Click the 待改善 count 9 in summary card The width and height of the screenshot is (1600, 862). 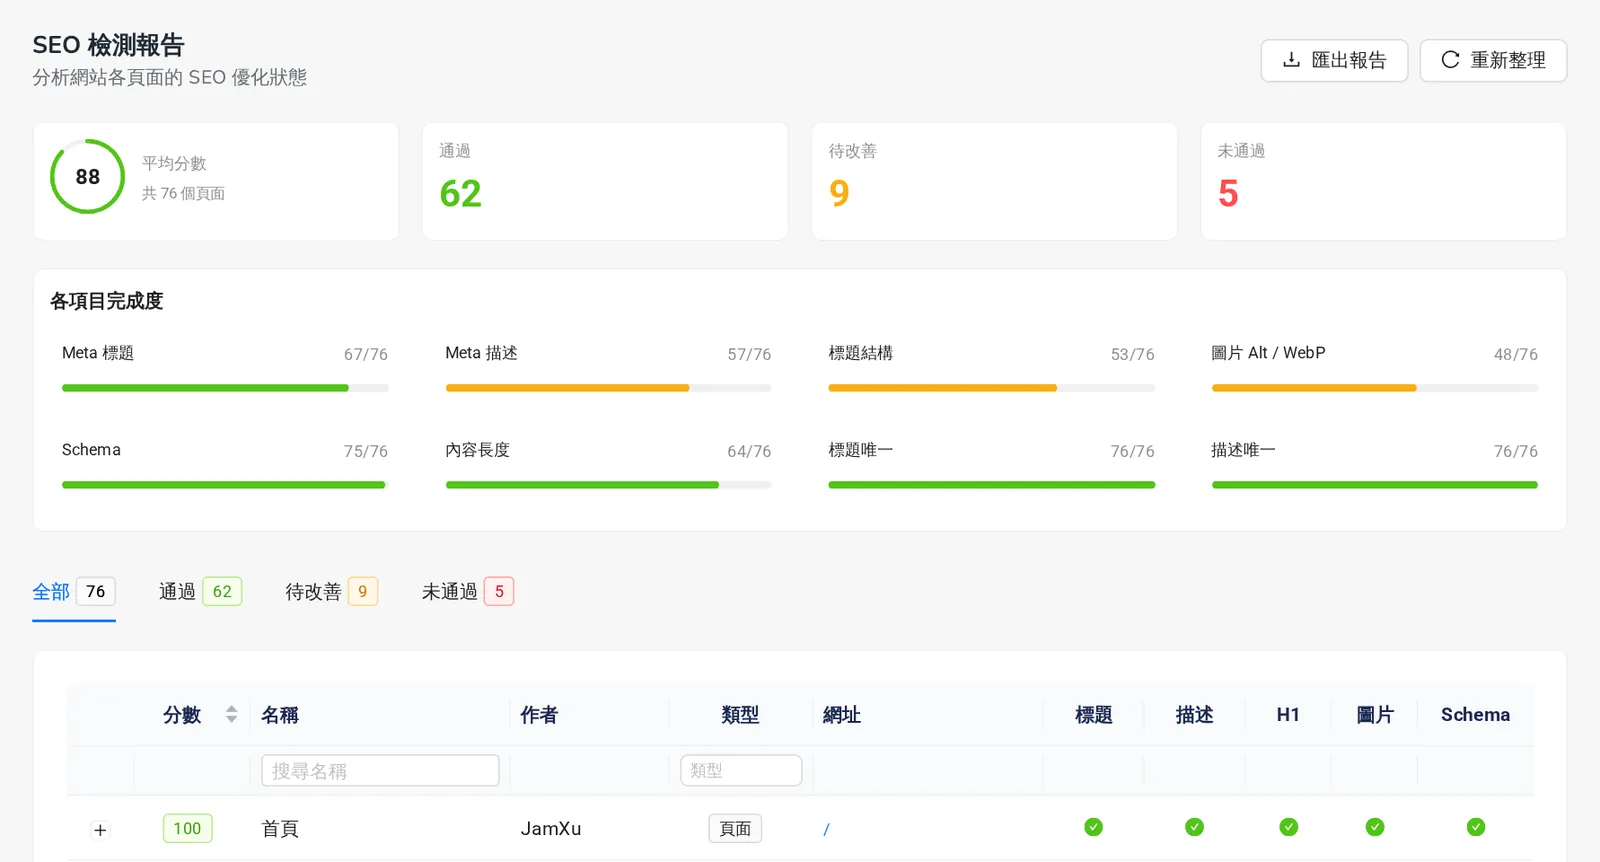tap(840, 193)
